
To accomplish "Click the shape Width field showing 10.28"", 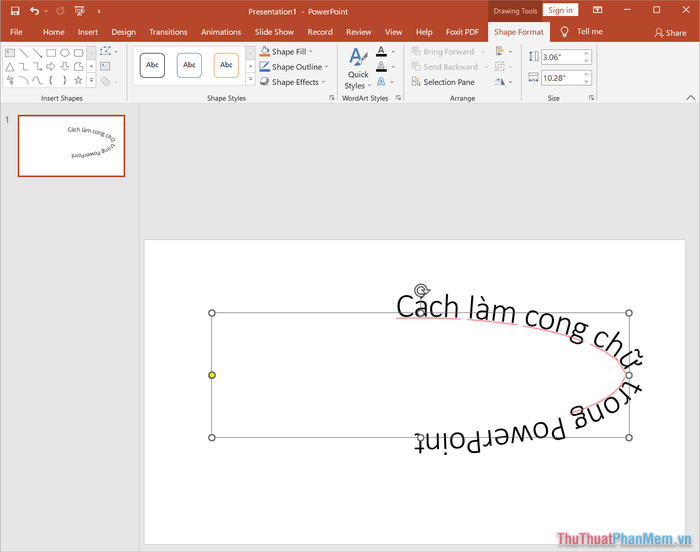I will (x=562, y=78).
